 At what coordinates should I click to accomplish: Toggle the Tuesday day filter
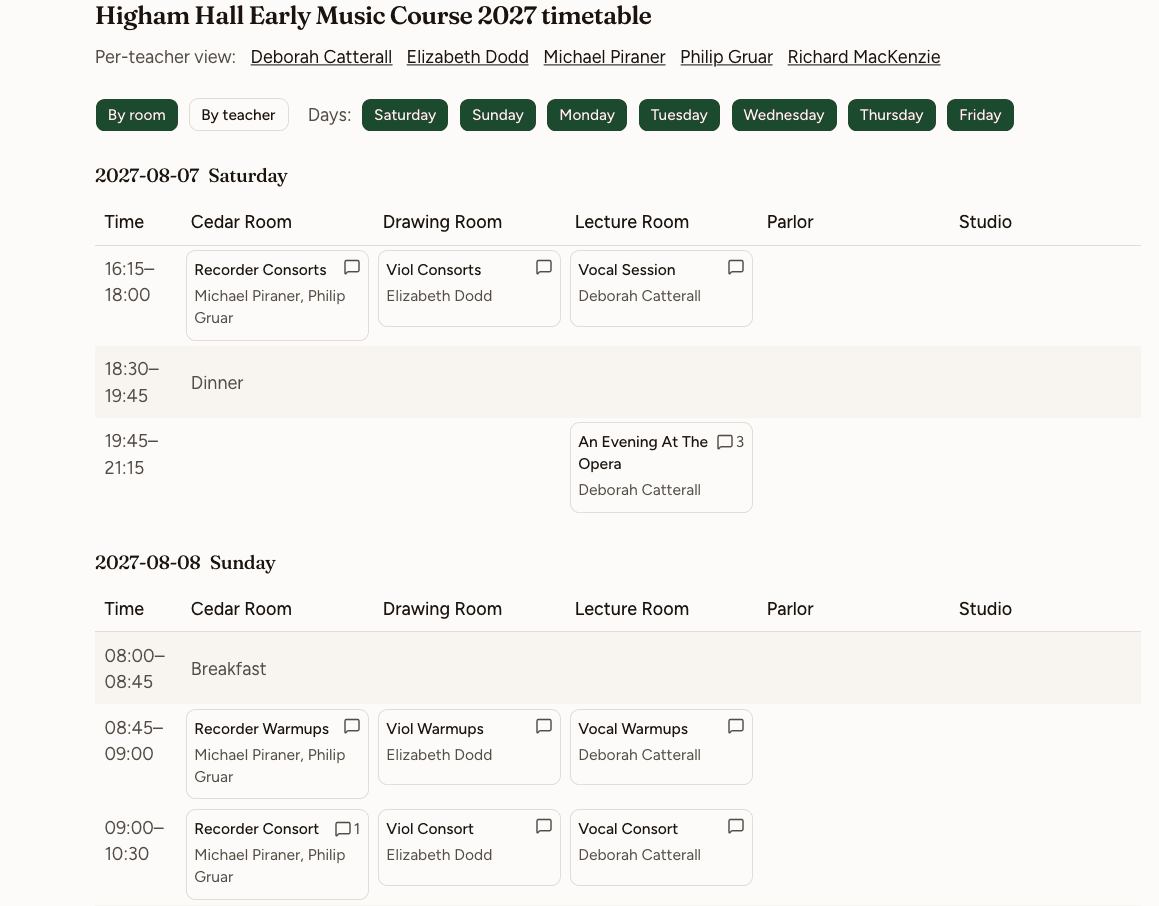coord(679,115)
